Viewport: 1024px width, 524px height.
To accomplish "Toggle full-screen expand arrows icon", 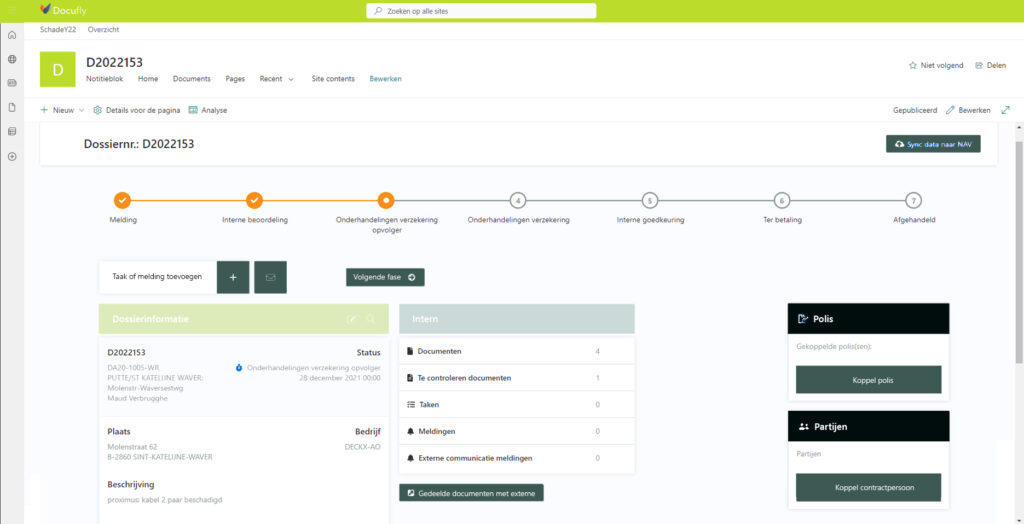I will point(1006,110).
